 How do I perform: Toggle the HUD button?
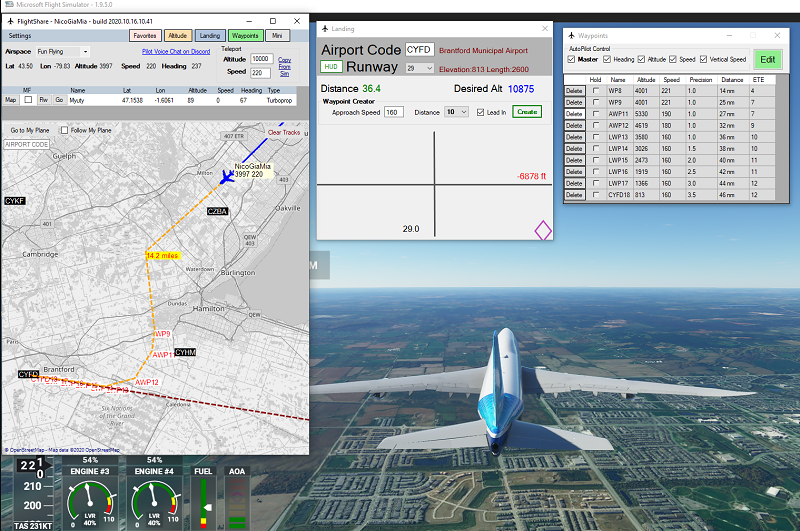(331, 67)
